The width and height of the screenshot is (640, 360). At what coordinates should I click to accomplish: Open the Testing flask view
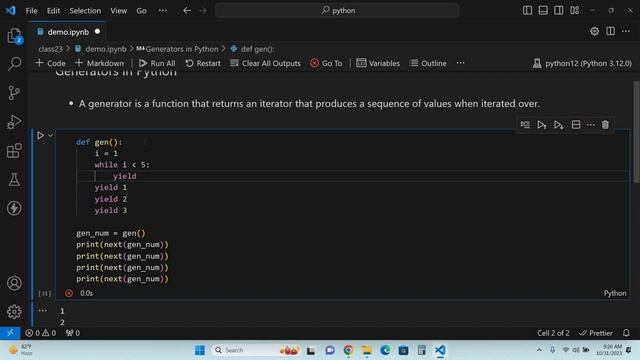tap(14, 180)
